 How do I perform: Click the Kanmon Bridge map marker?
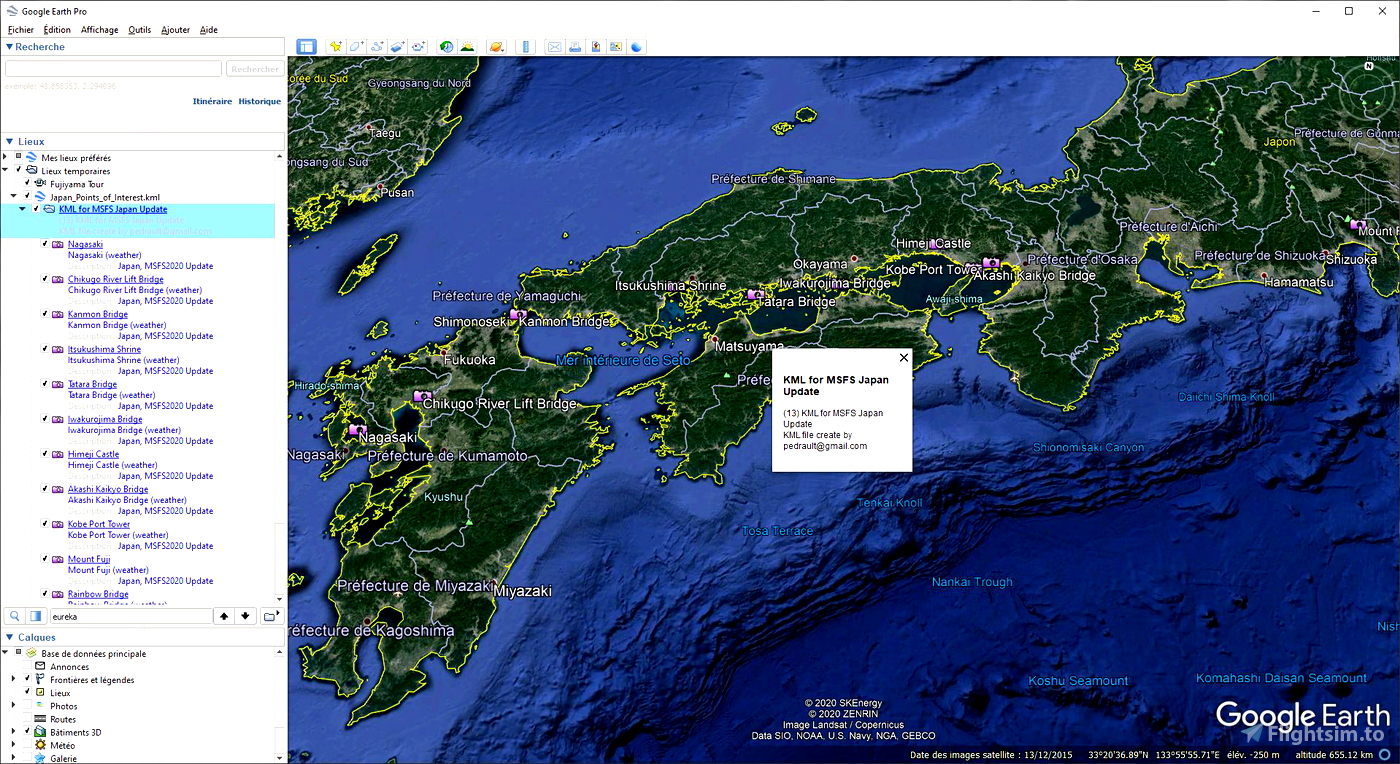pos(517,315)
